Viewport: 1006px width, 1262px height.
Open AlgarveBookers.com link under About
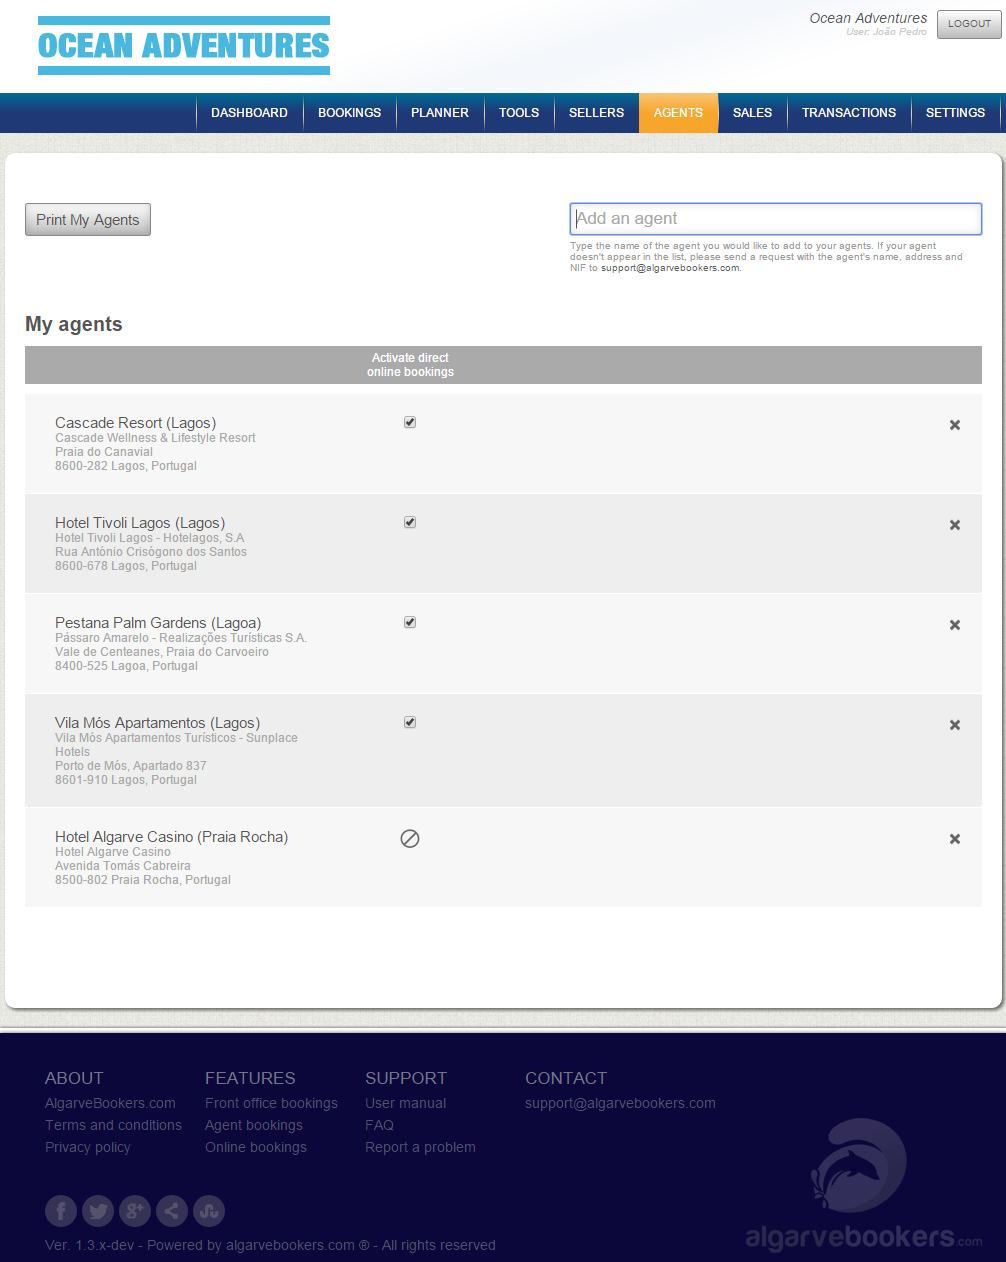click(110, 1103)
